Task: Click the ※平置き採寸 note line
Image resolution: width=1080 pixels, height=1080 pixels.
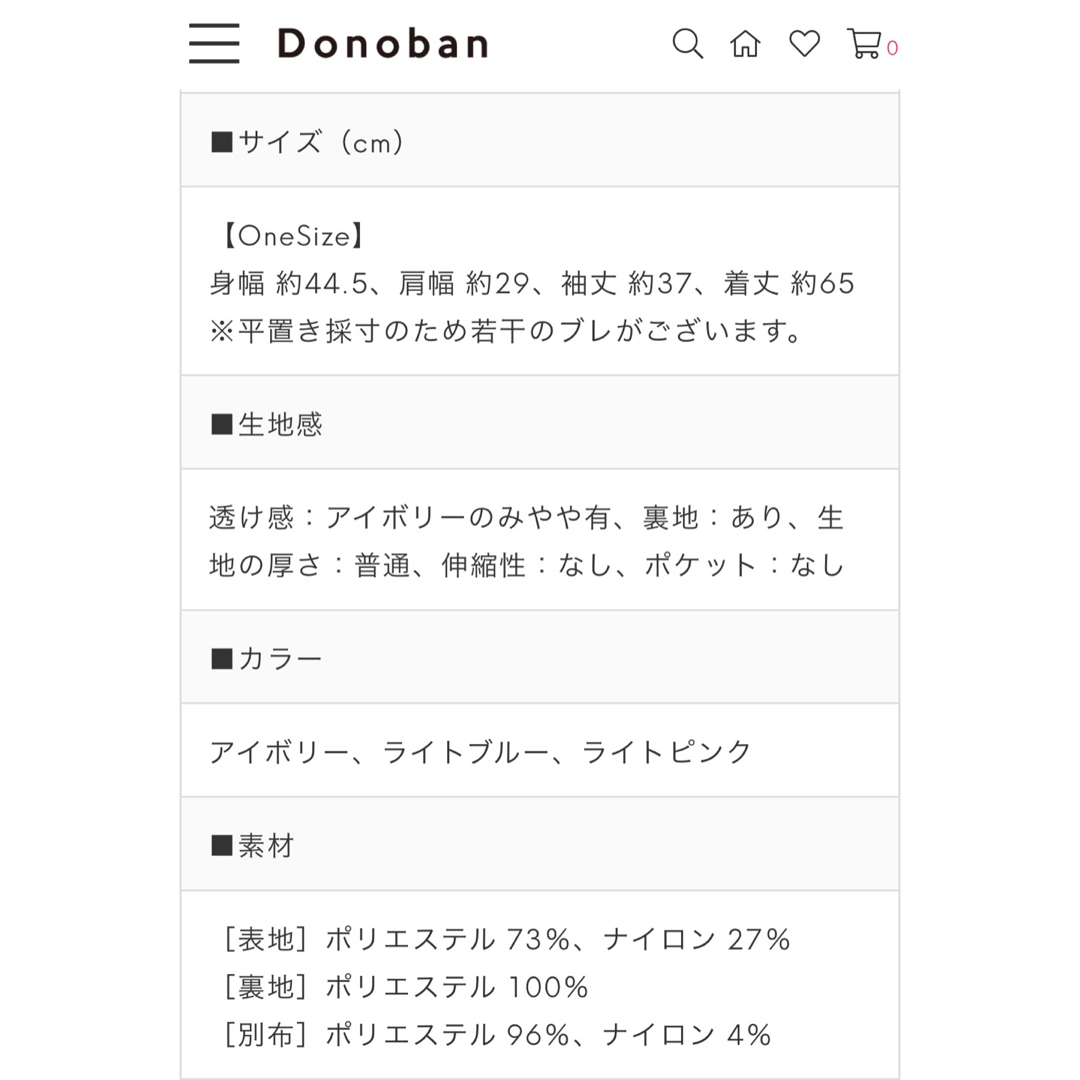Action: pyautogui.click(x=506, y=331)
